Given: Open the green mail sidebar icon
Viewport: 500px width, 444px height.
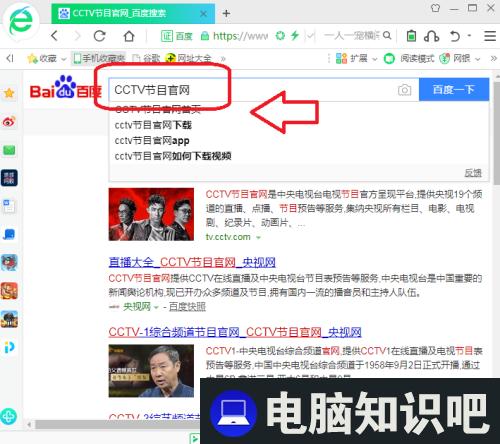Looking at the screenshot, I should [9, 150].
